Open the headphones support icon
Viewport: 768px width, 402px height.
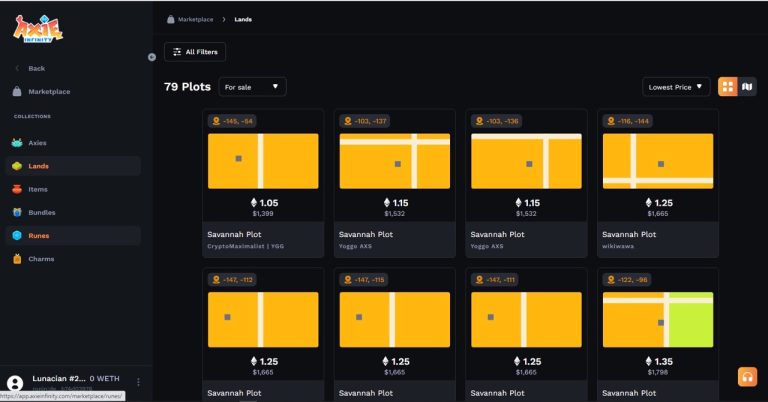(747, 377)
